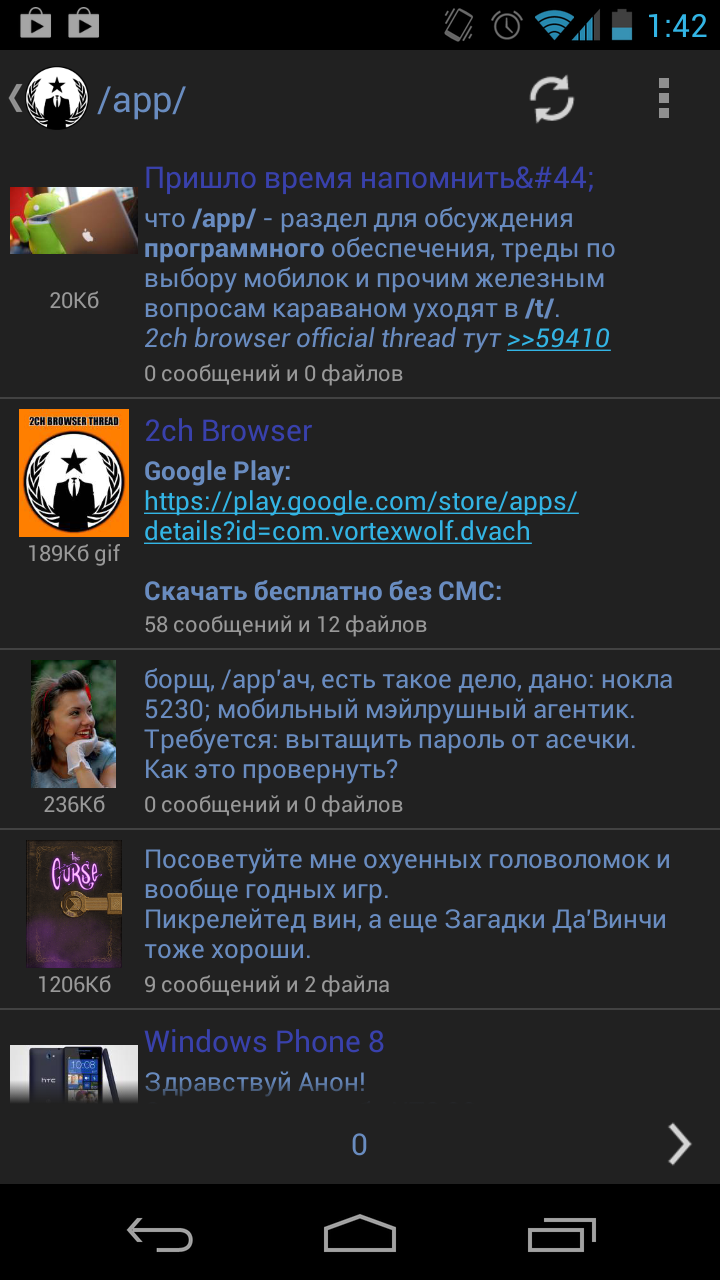Open the 2ch Browser thread title
This screenshot has height=1280, width=720.
pyautogui.click(x=228, y=431)
